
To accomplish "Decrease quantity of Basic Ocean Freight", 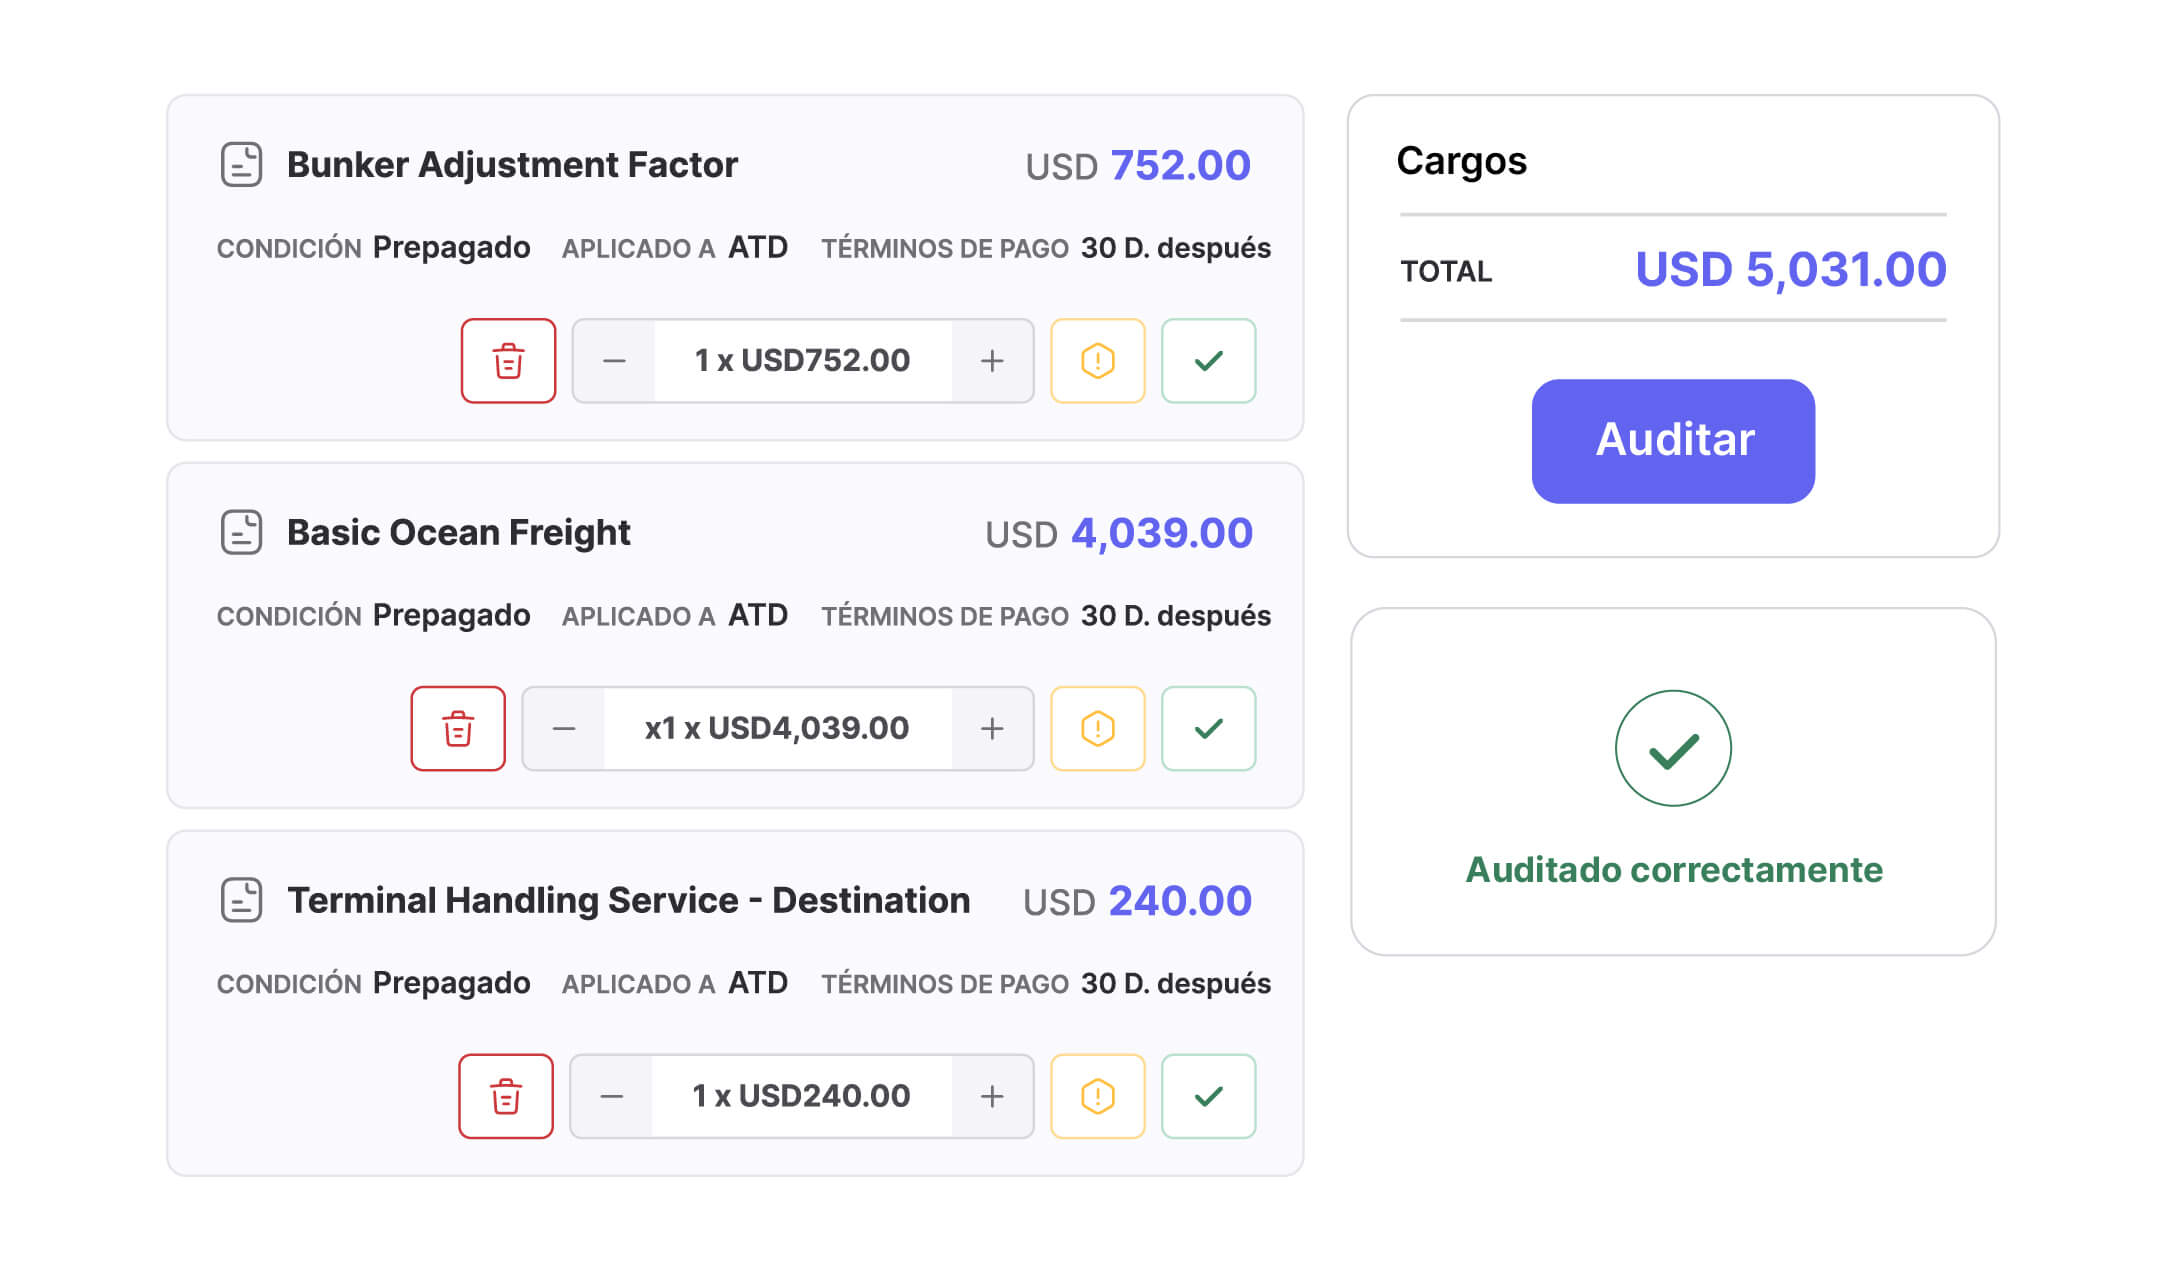I will point(564,729).
